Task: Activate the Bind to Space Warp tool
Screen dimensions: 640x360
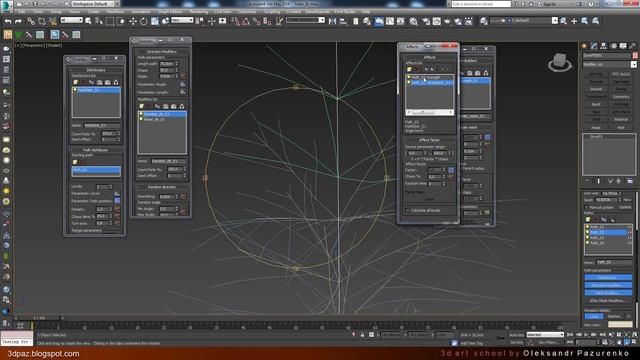Action: [x=53, y=21]
